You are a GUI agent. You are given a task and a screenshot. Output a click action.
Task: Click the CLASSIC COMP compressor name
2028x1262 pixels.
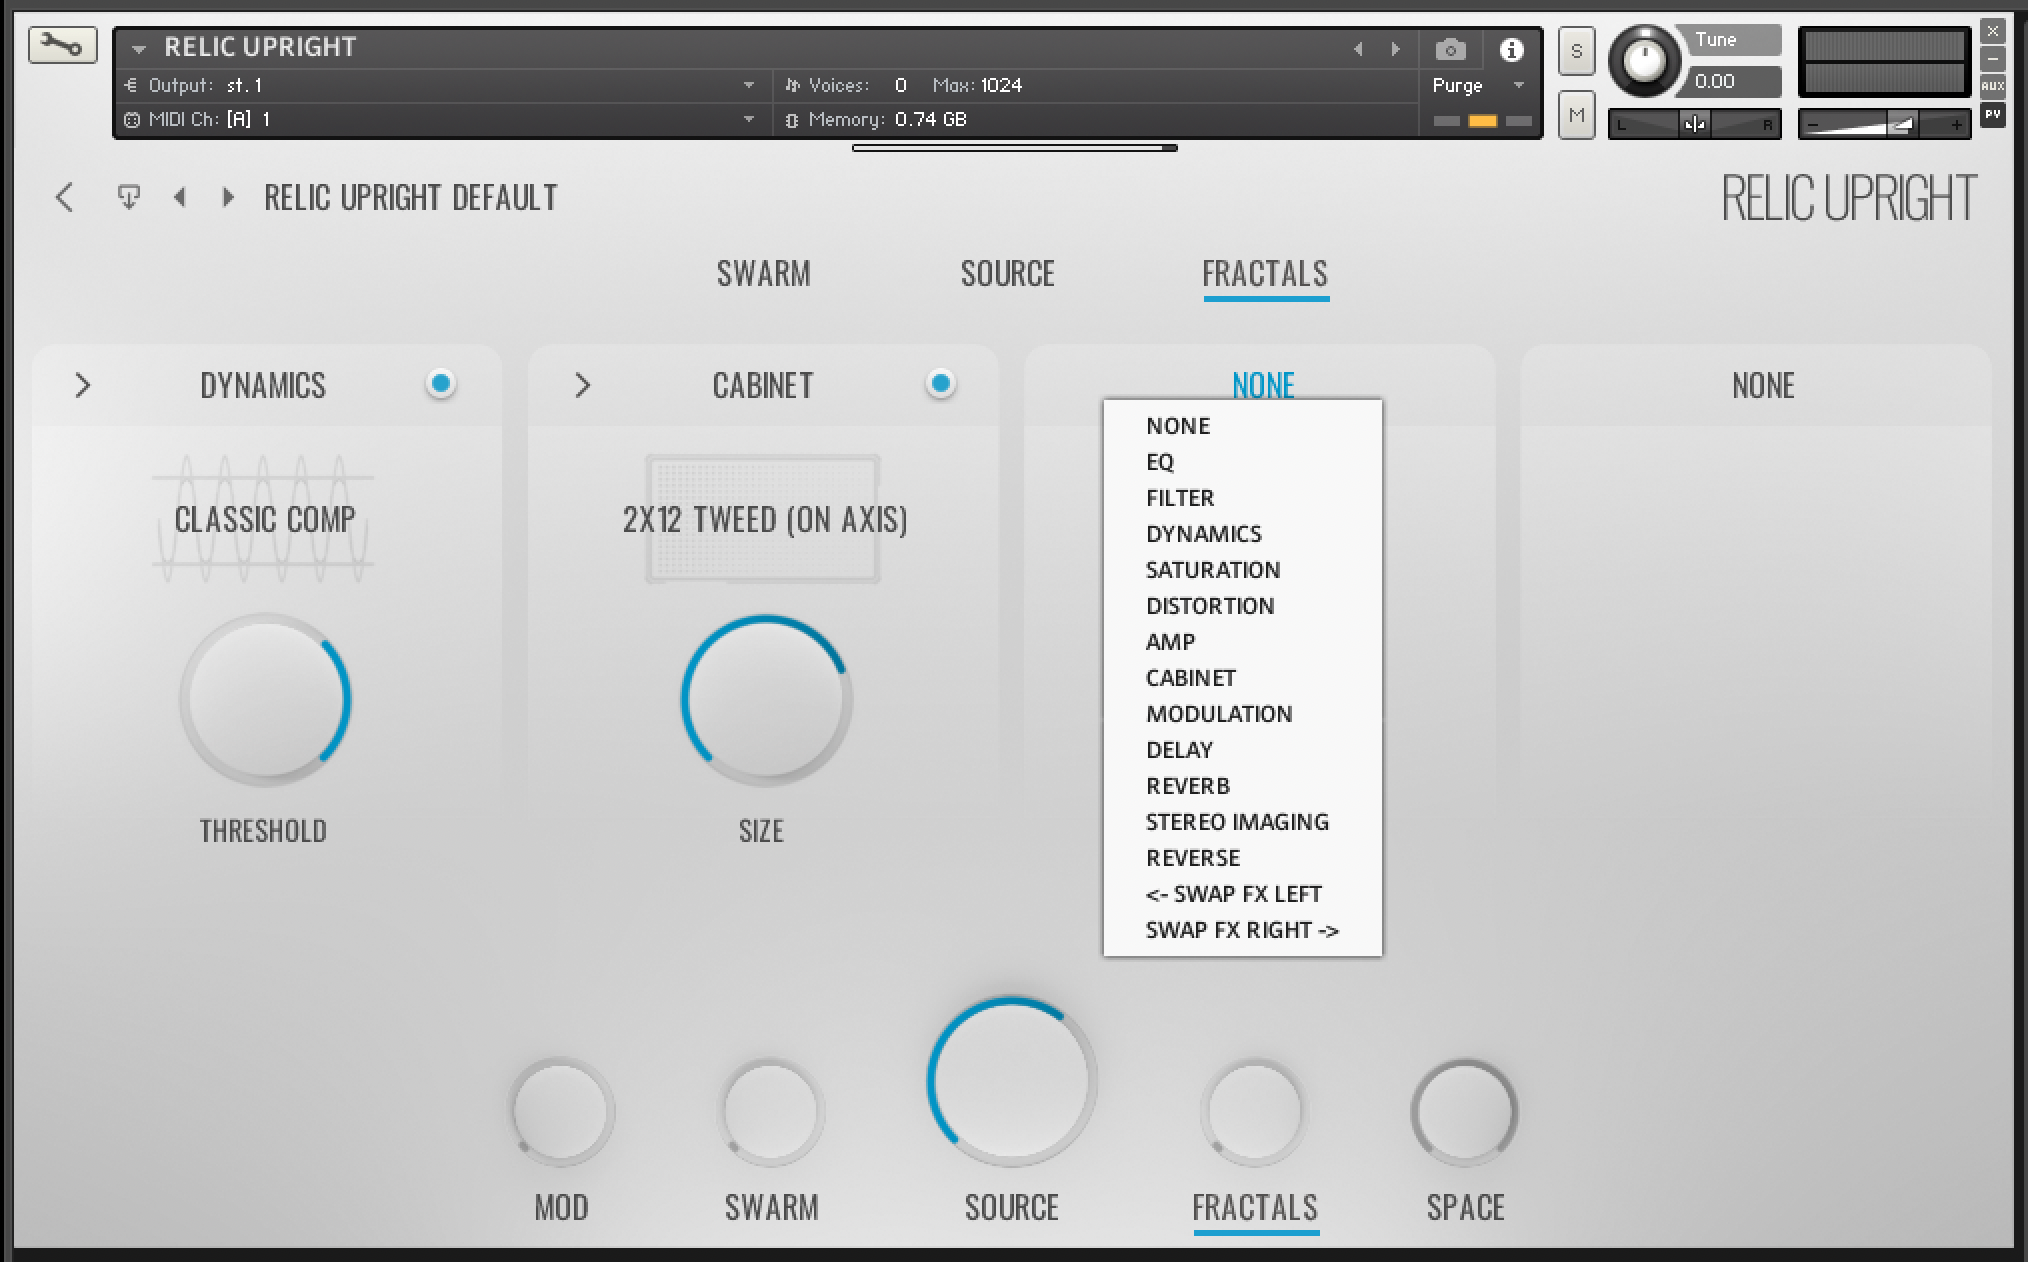pos(265,519)
